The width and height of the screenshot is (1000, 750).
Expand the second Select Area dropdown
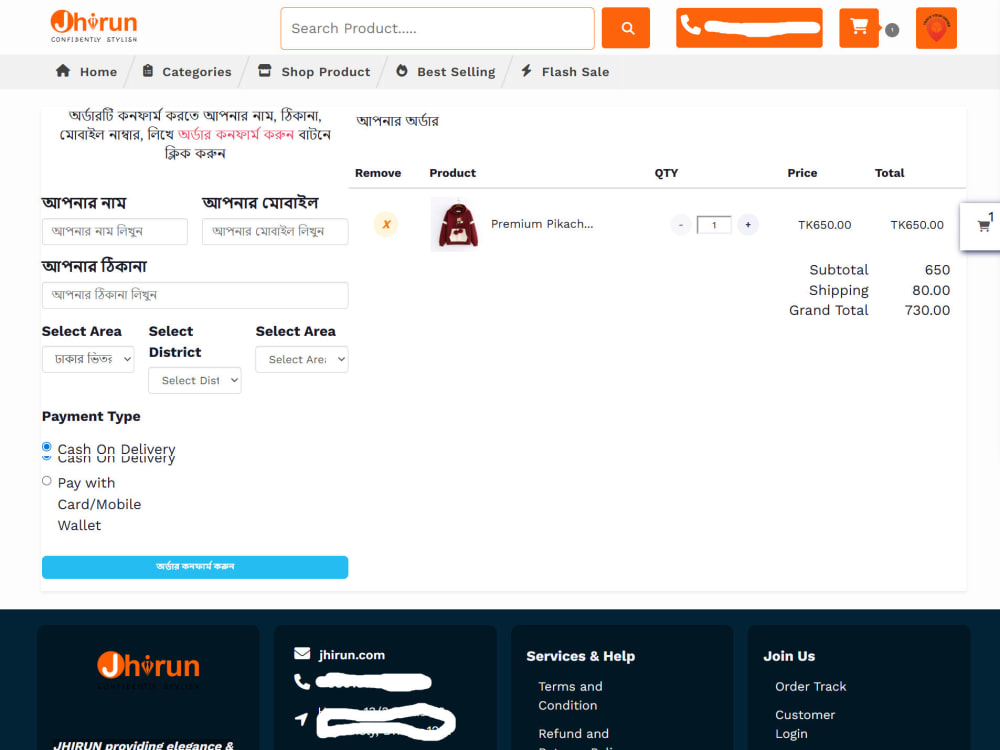click(302, 360)
